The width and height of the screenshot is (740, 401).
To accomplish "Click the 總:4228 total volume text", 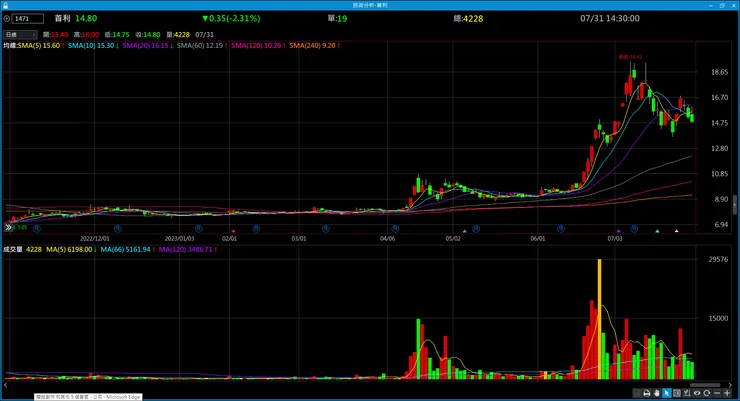I will pyautogui.click(x=468, y=19).
